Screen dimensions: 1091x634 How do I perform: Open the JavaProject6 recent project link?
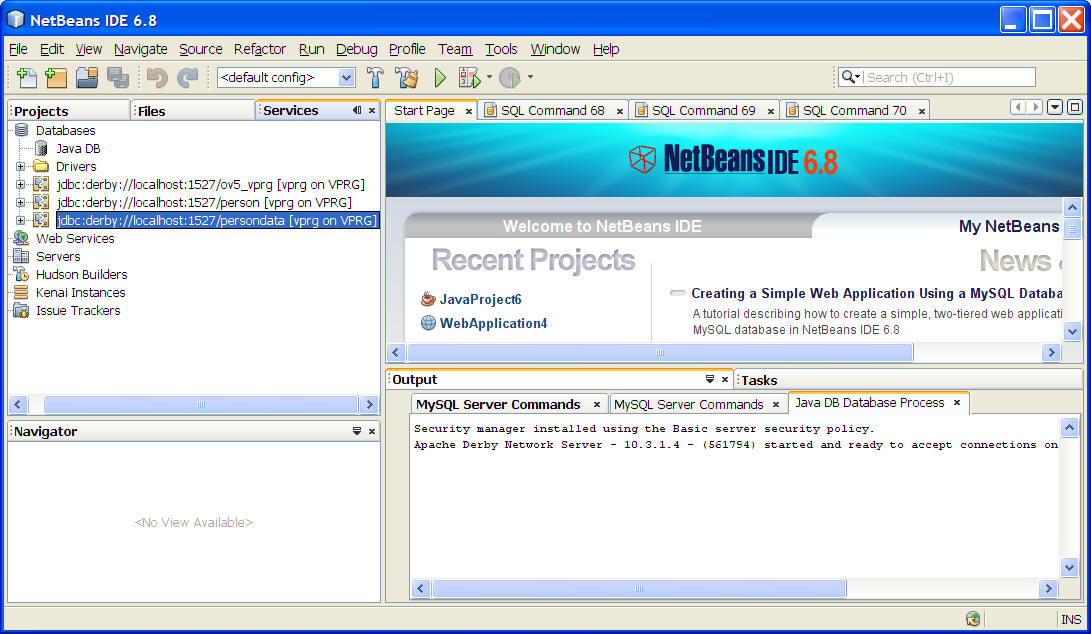click(x=480, y=299)
